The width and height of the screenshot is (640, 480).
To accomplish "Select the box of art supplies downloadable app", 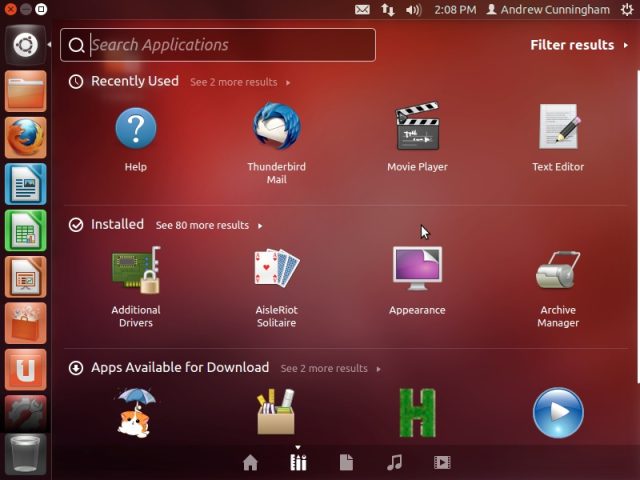I will 276,412.
